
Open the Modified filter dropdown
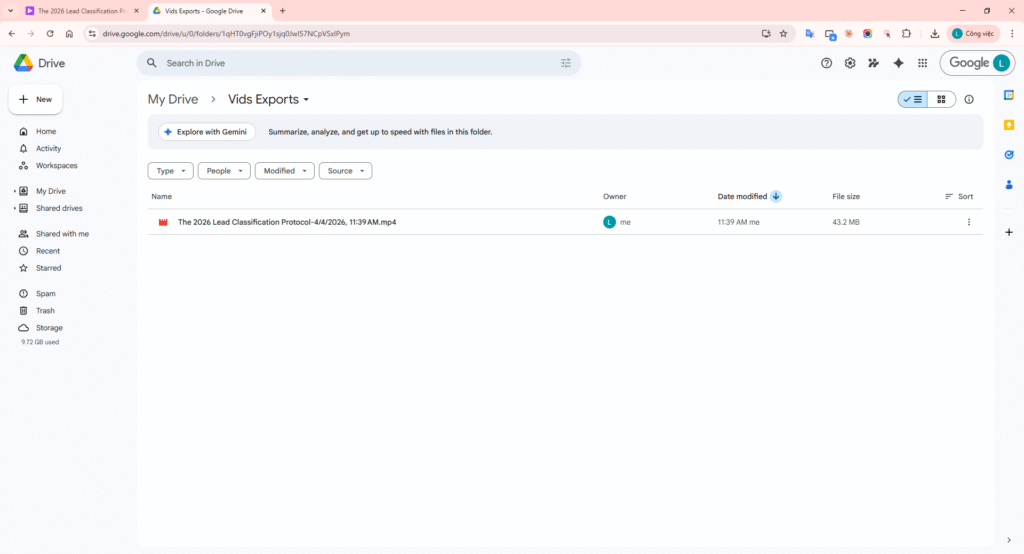[284, 171]
